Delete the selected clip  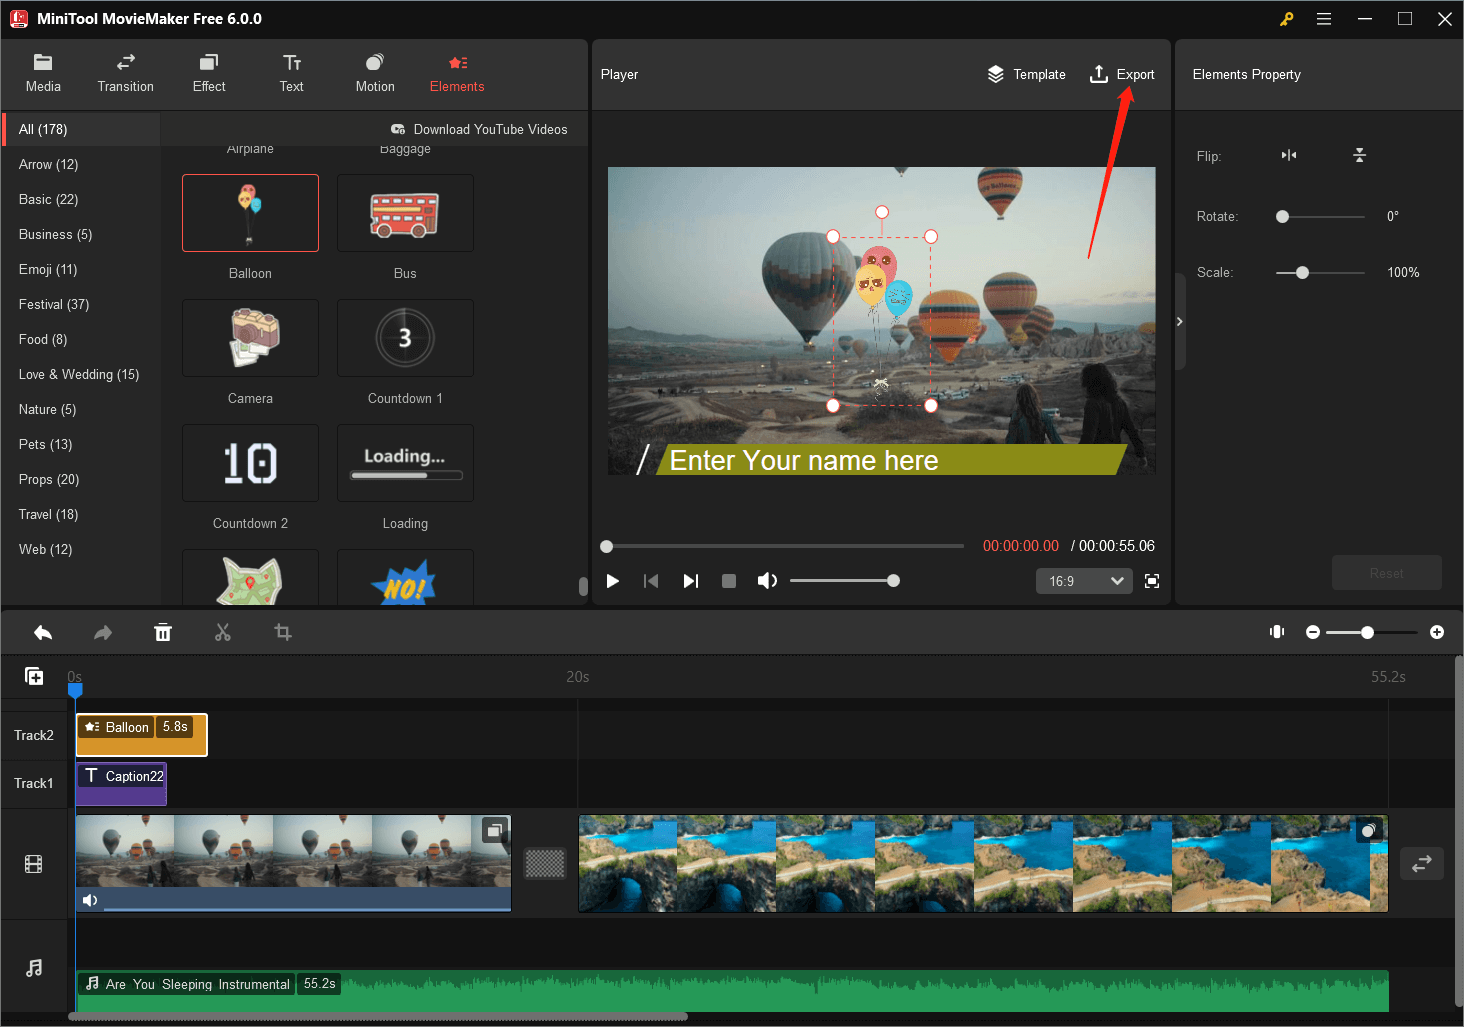(163, 632)
